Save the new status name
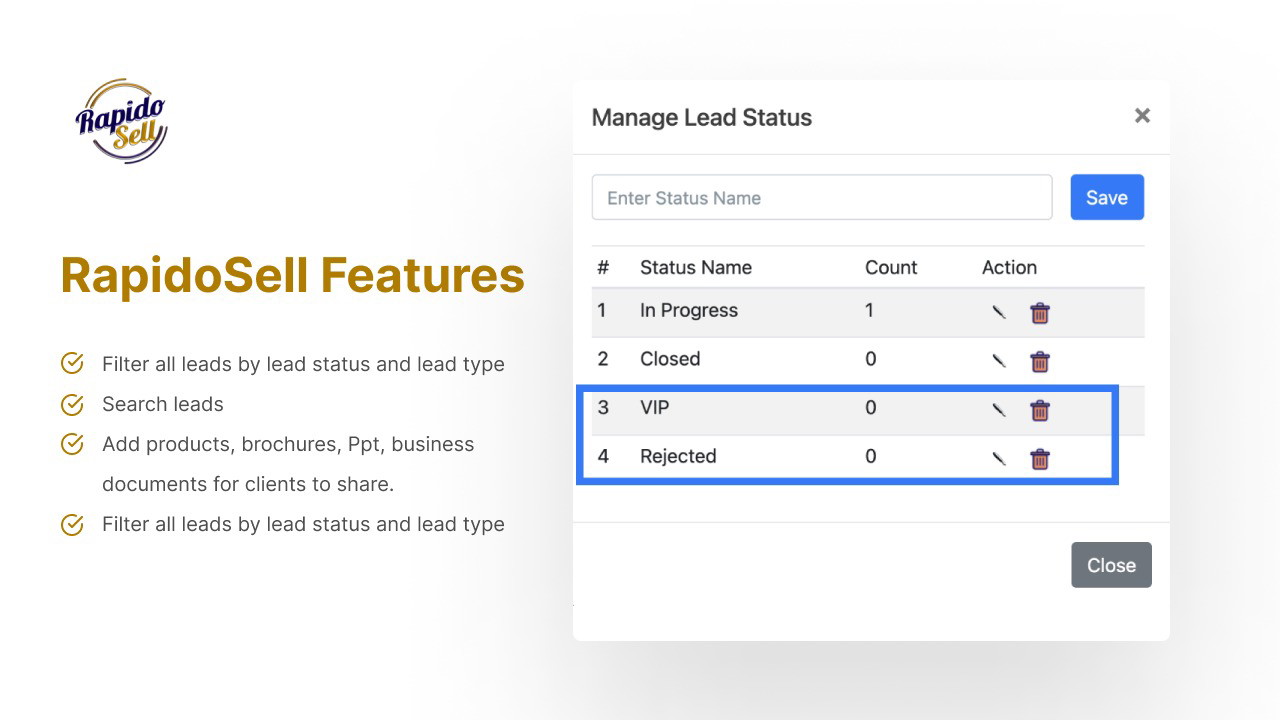Image resolution: width=1280 pixels, height=720 pixels. tap(1107, 197)
